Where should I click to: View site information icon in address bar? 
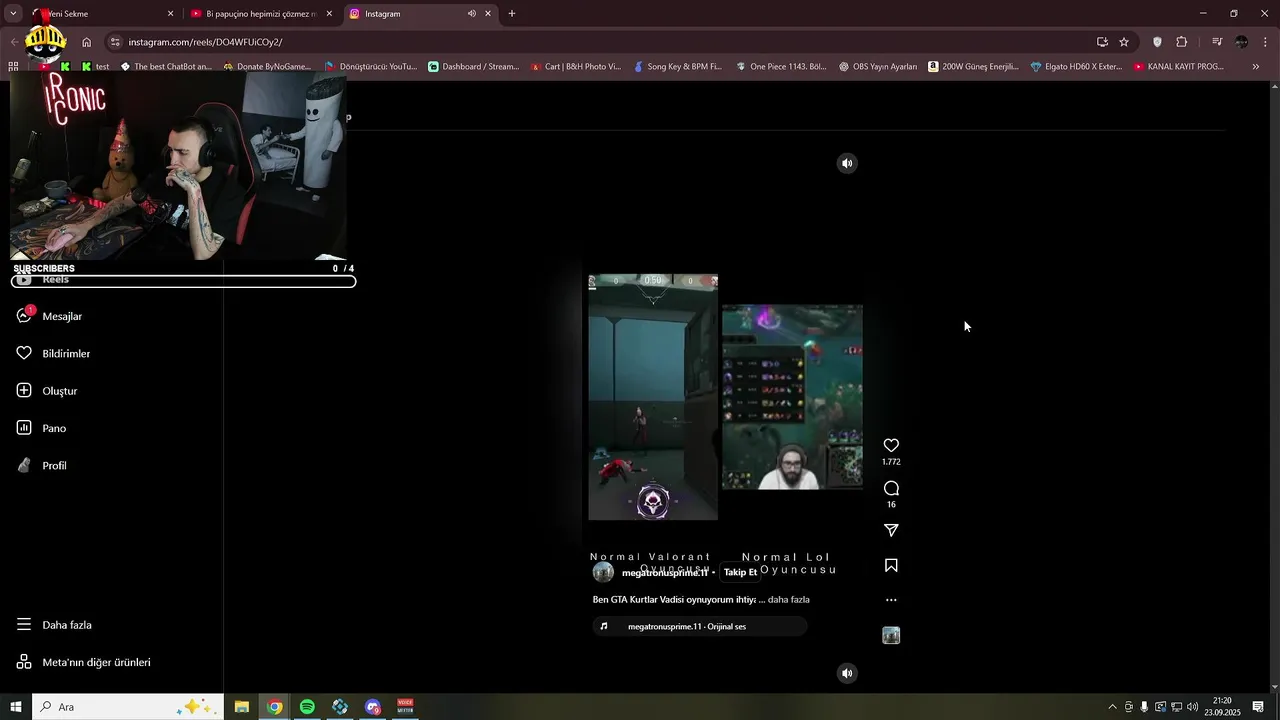(115, 42)
